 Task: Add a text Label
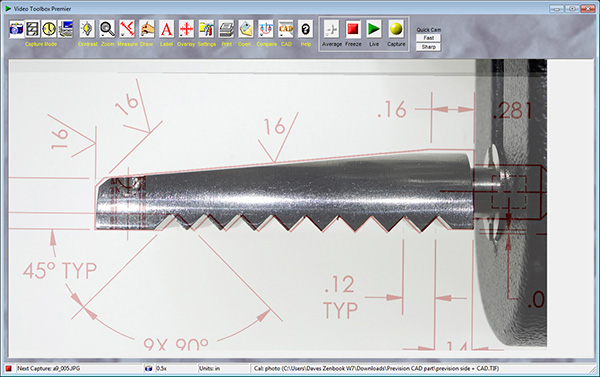tap(166, 29)
